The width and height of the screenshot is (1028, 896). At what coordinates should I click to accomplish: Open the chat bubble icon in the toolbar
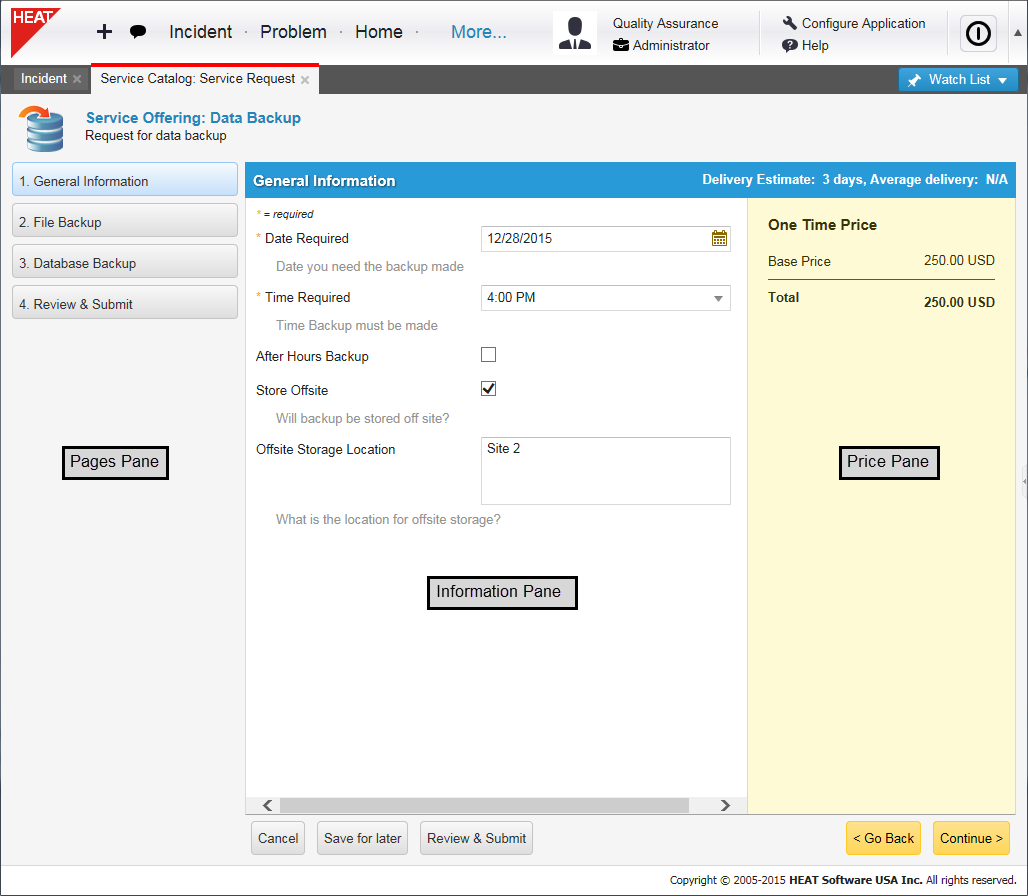click(135, 31)
